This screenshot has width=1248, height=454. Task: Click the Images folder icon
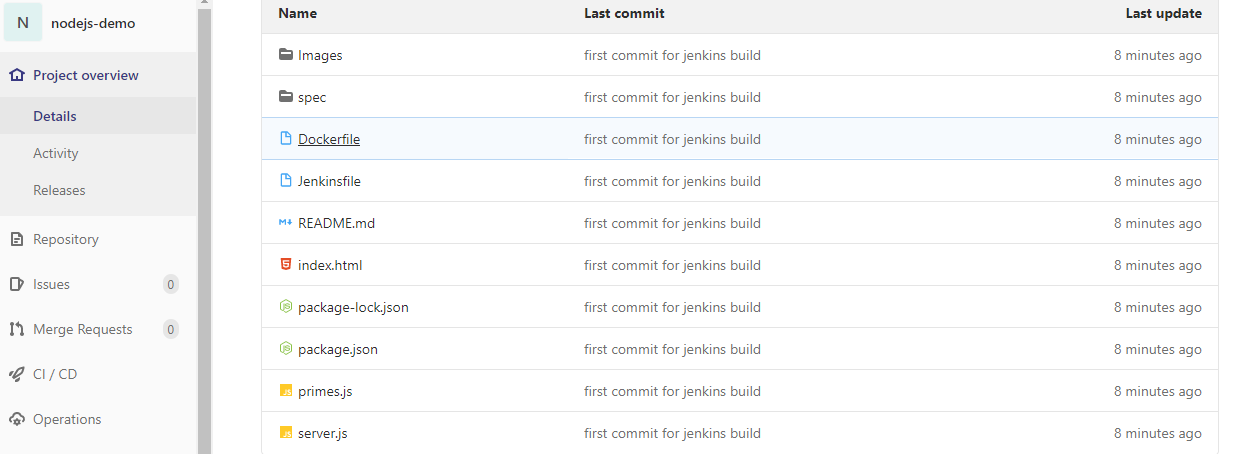pos(285,55)
